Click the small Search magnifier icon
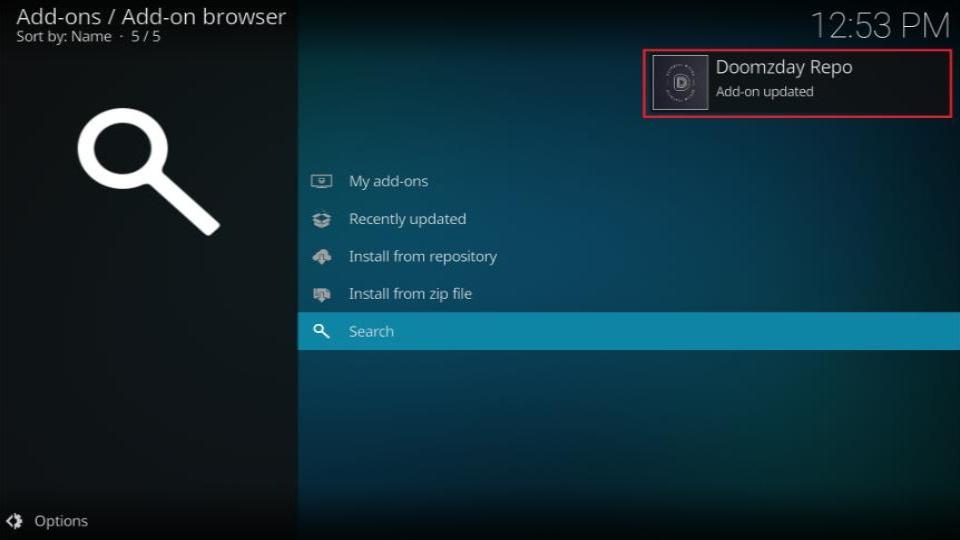Viewport: 960px width, 540px height. coord(321,331)
